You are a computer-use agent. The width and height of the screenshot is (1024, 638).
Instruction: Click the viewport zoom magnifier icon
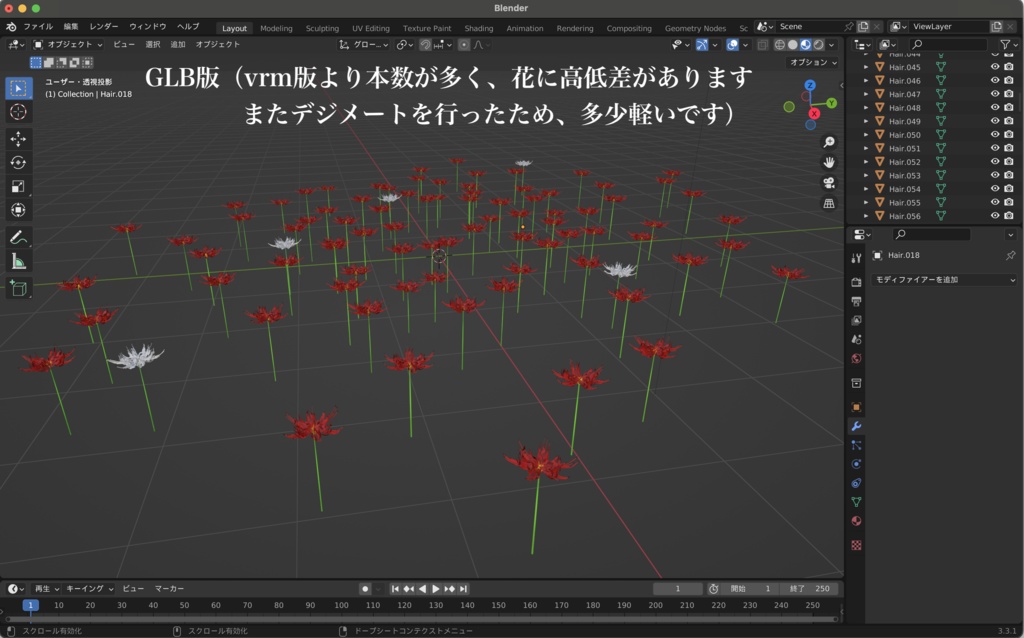coord(829,142)
